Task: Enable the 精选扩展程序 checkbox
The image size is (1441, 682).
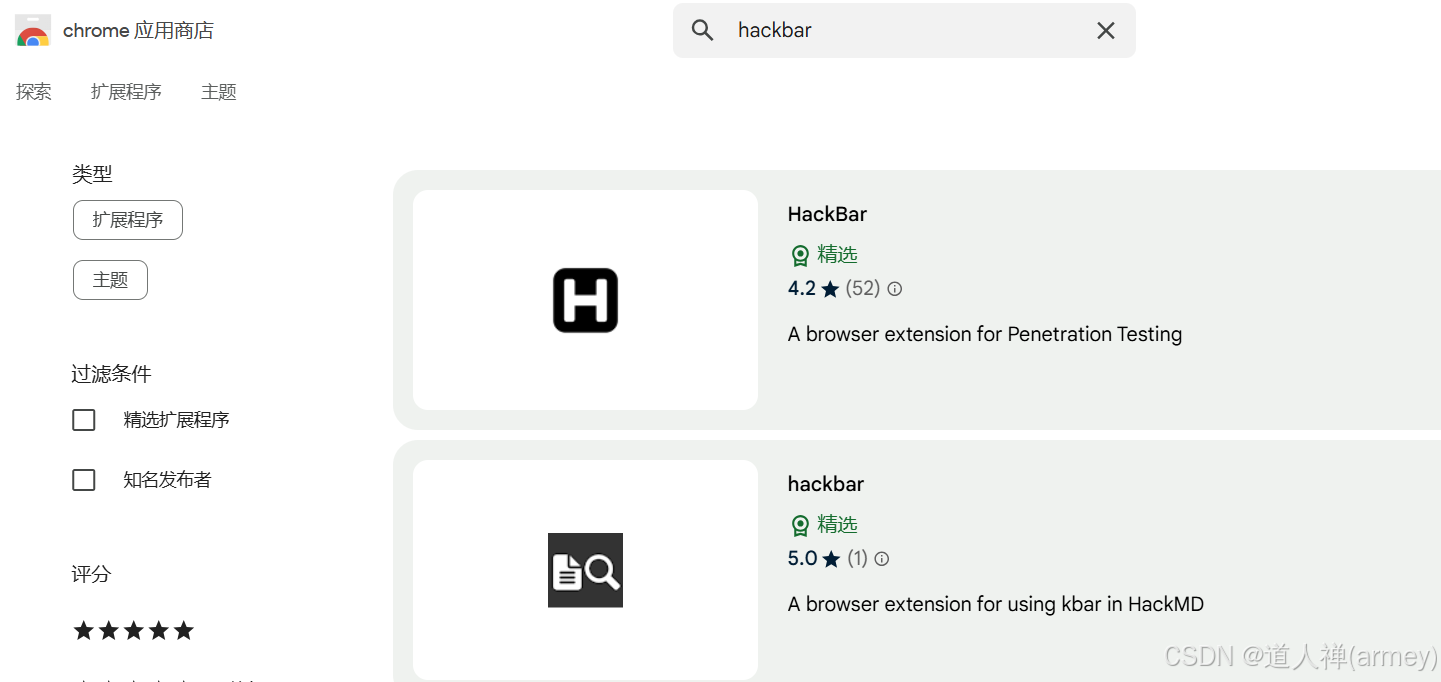Action: point(84,420)
